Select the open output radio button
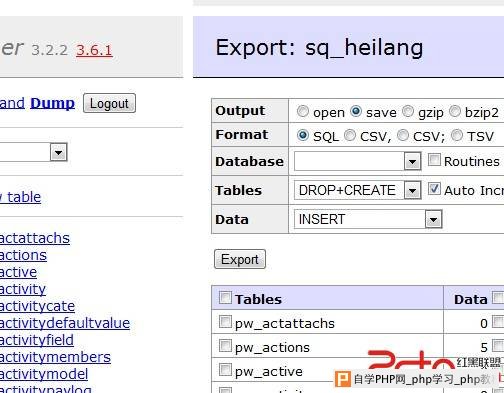This screenshot has width=504, height=393. (x=303, y=111)
